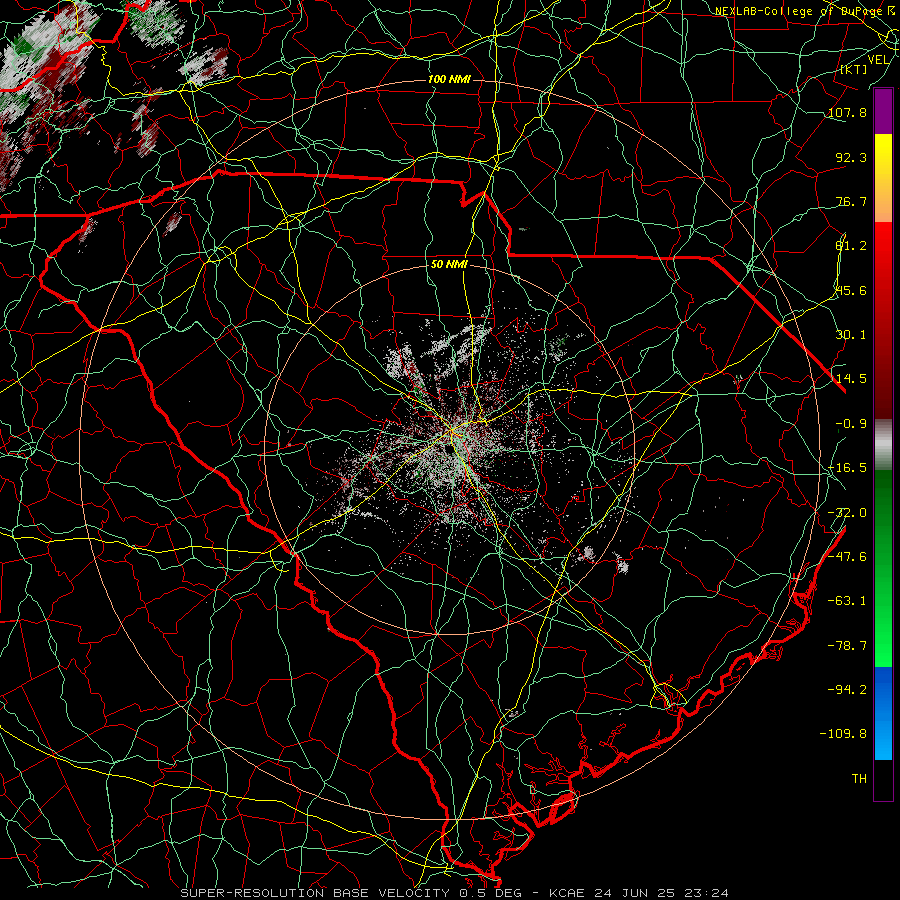Select the -0.9 value on velocity scale

pyautogui.click(x=851, y=424)
